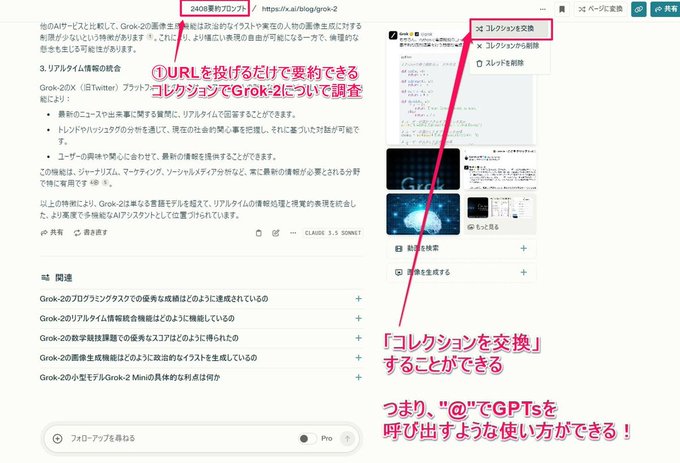Click citation marker 1 in first paragraph
This screenshot has height=463, width=680.
click(150, 37)
